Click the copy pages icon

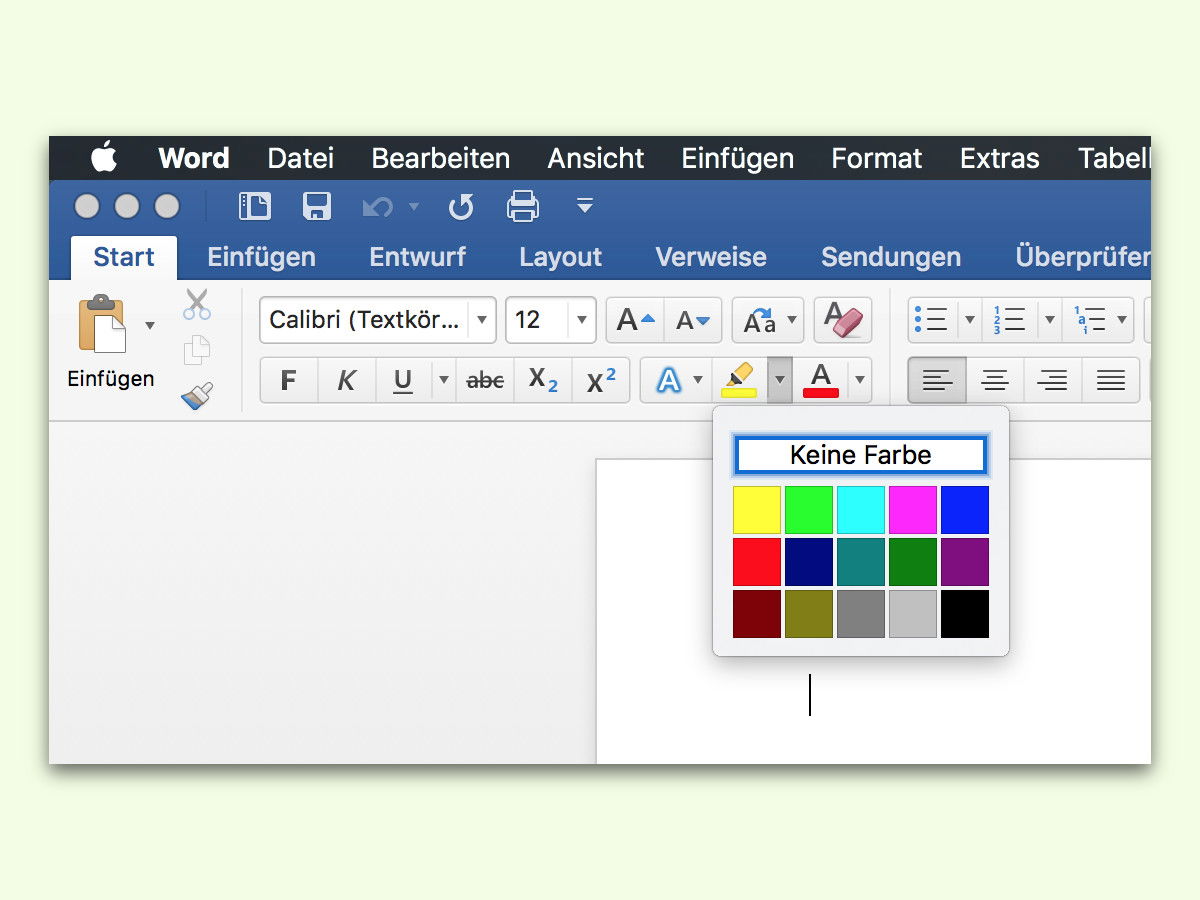click(x=197, y=350)
